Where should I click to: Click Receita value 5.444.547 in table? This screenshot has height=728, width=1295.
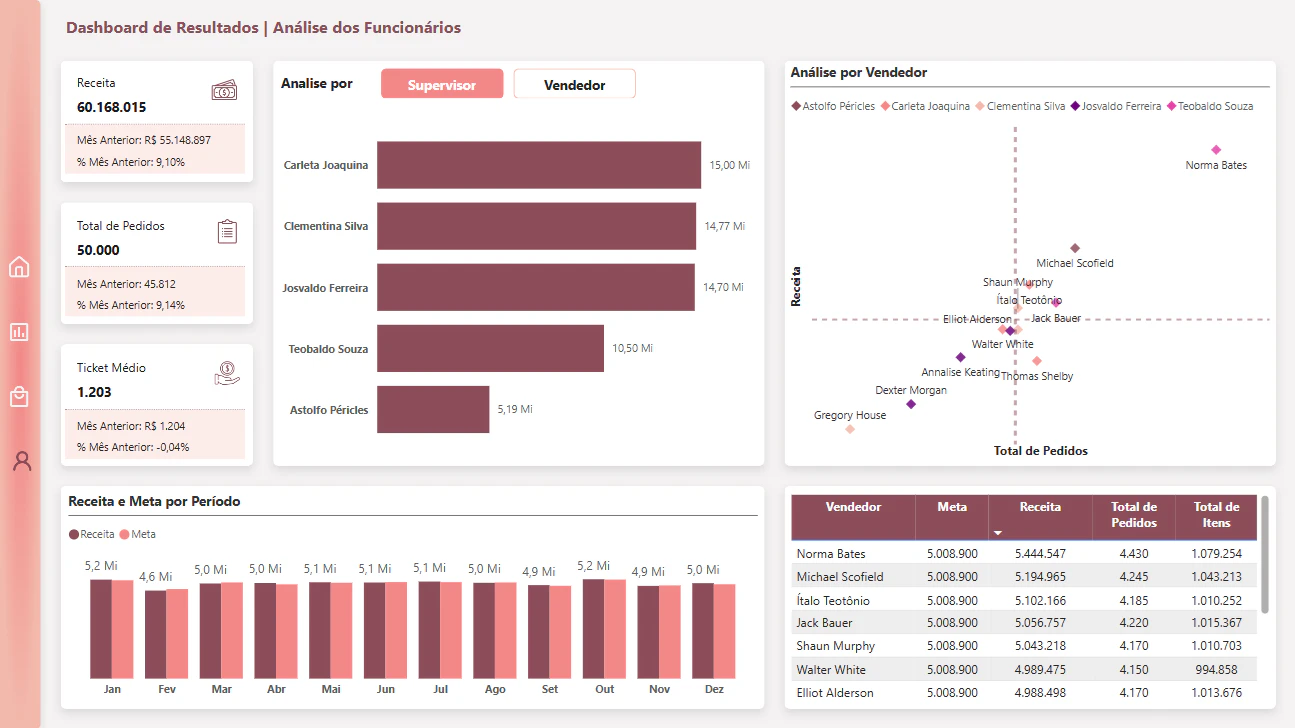[1040, 554]
